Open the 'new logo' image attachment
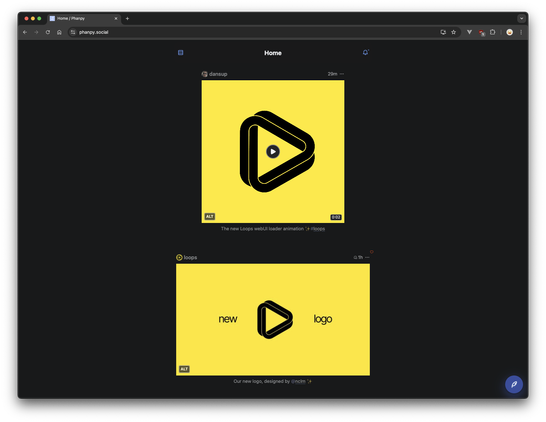Screen dimensions: 546x422 [273, 320]
